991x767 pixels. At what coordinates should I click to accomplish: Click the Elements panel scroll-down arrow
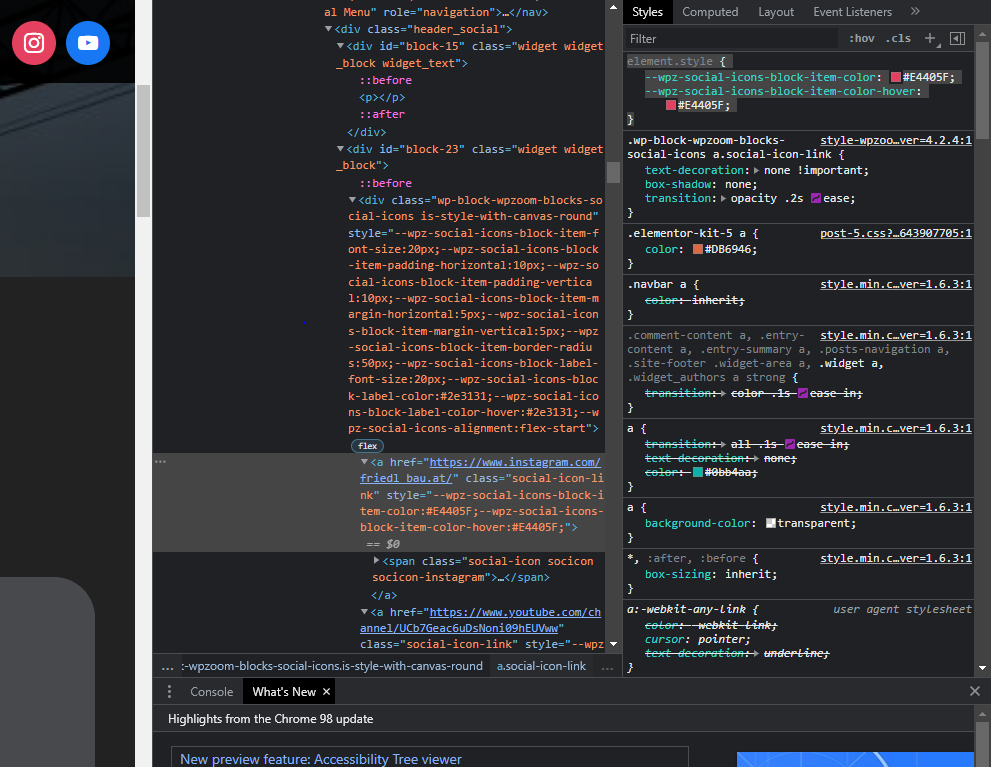click(x=613, y=644)
